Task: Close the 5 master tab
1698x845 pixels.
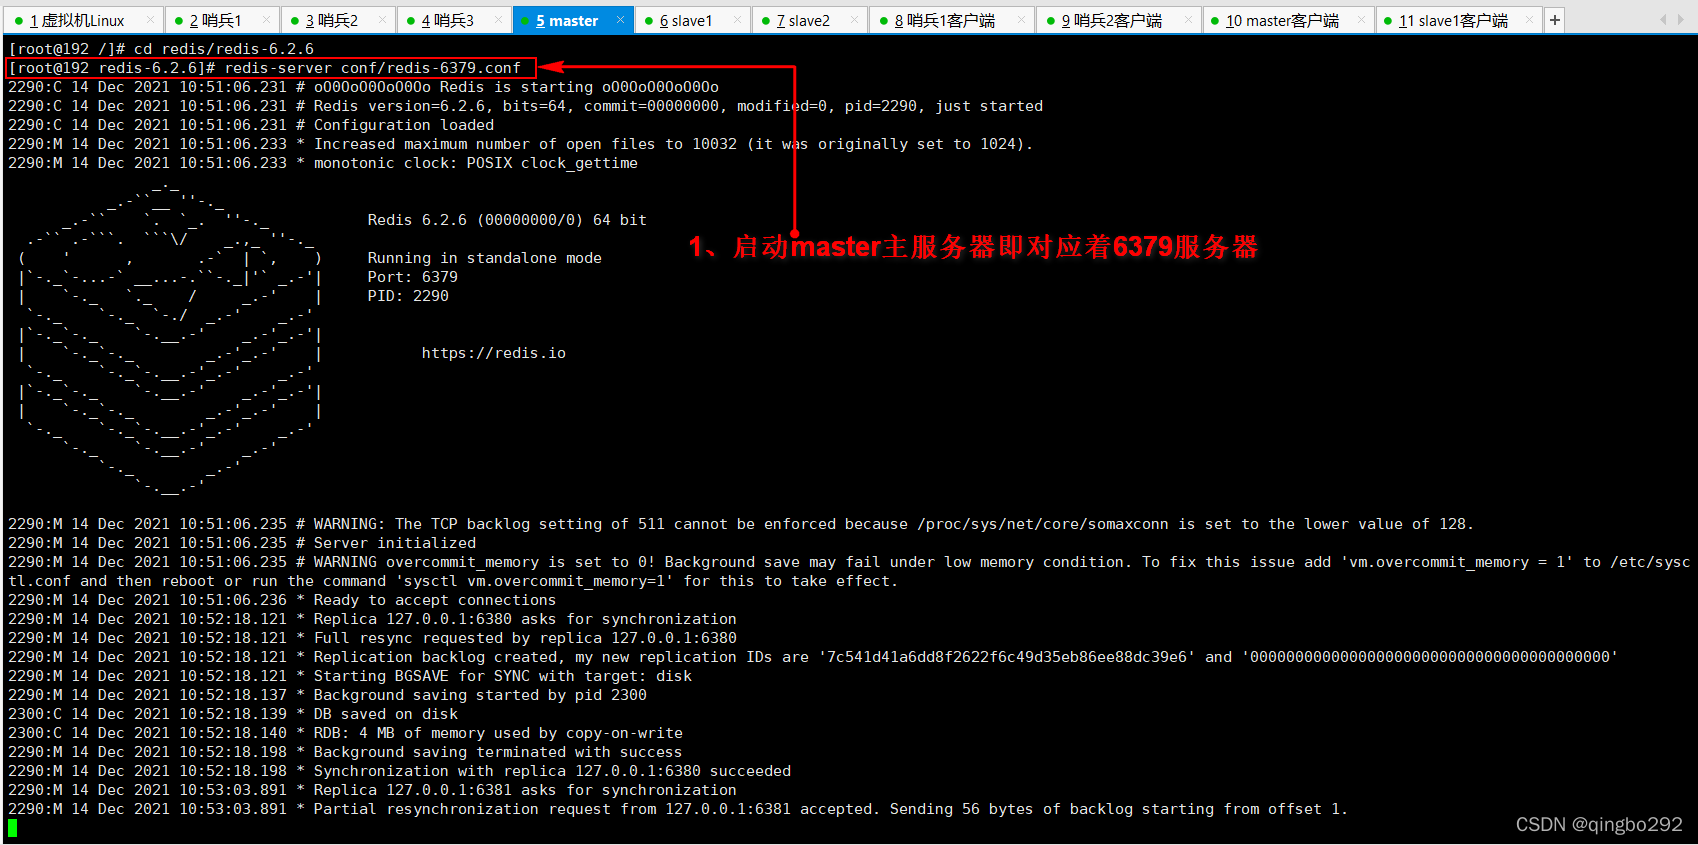Action: (620, 19)
